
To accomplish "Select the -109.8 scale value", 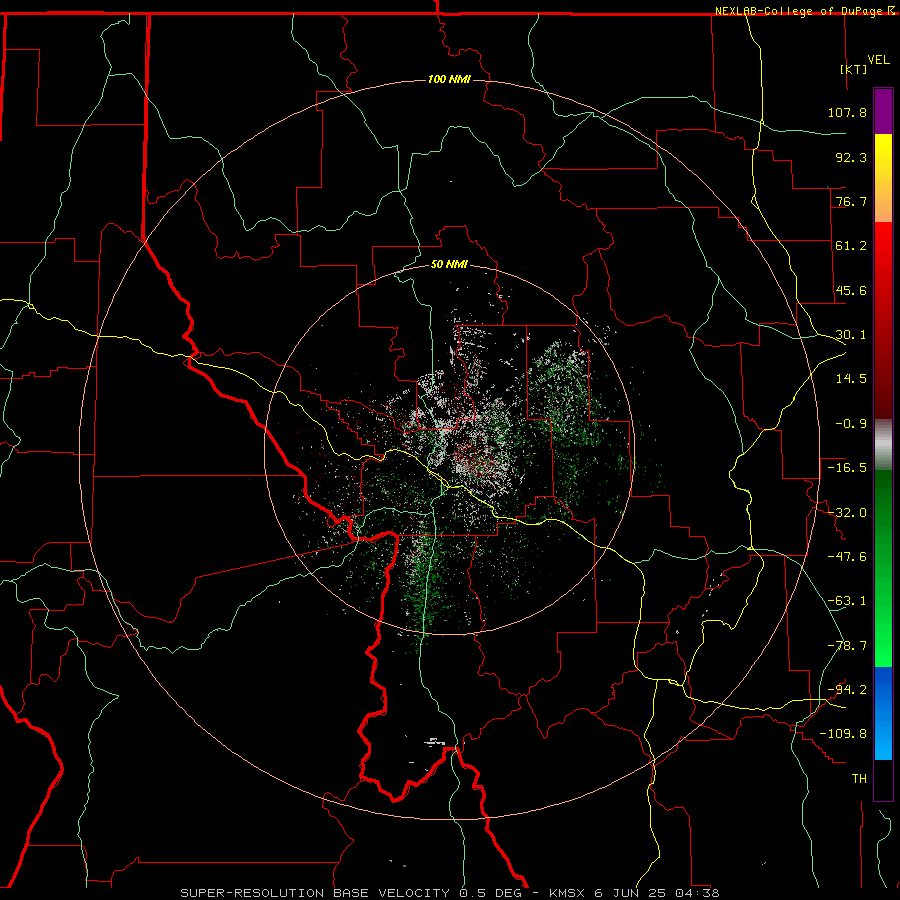I will point(843,734).
